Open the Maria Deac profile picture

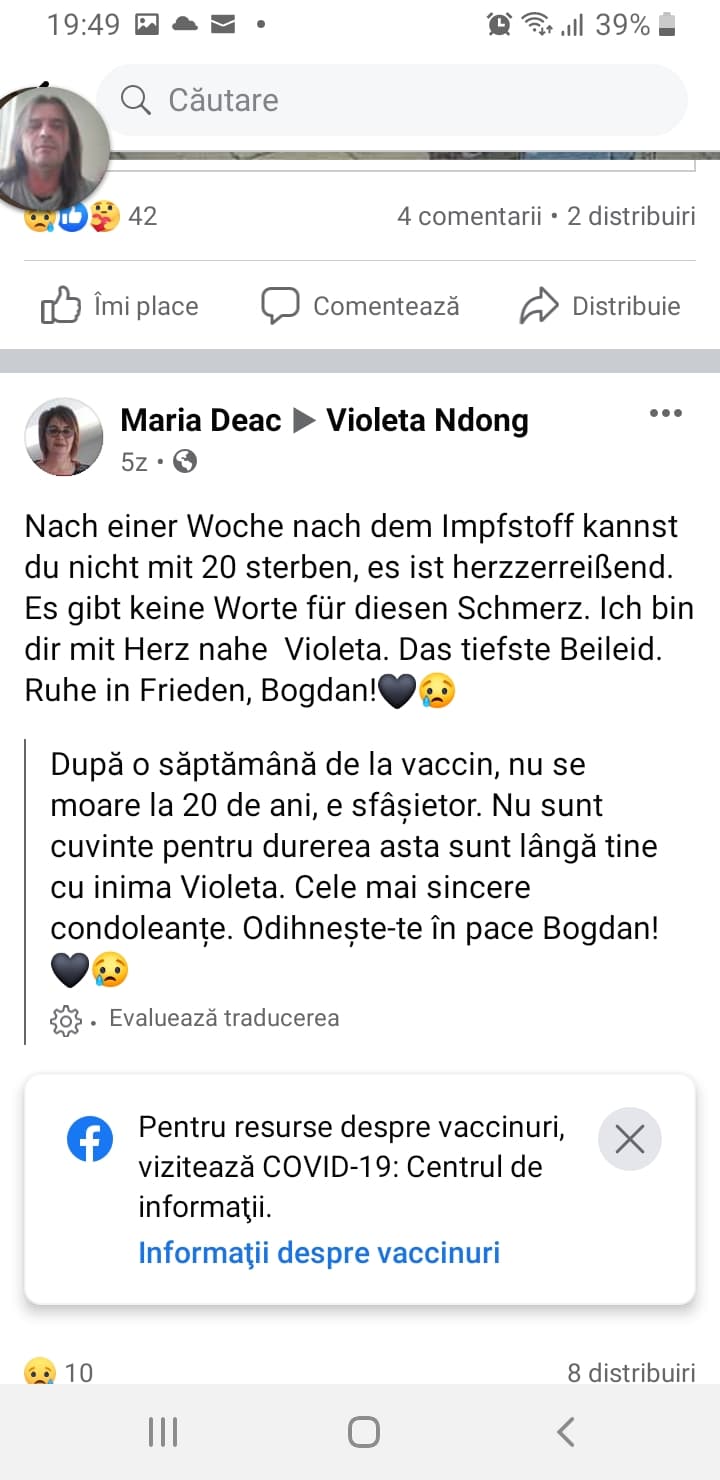coord(64,436)
